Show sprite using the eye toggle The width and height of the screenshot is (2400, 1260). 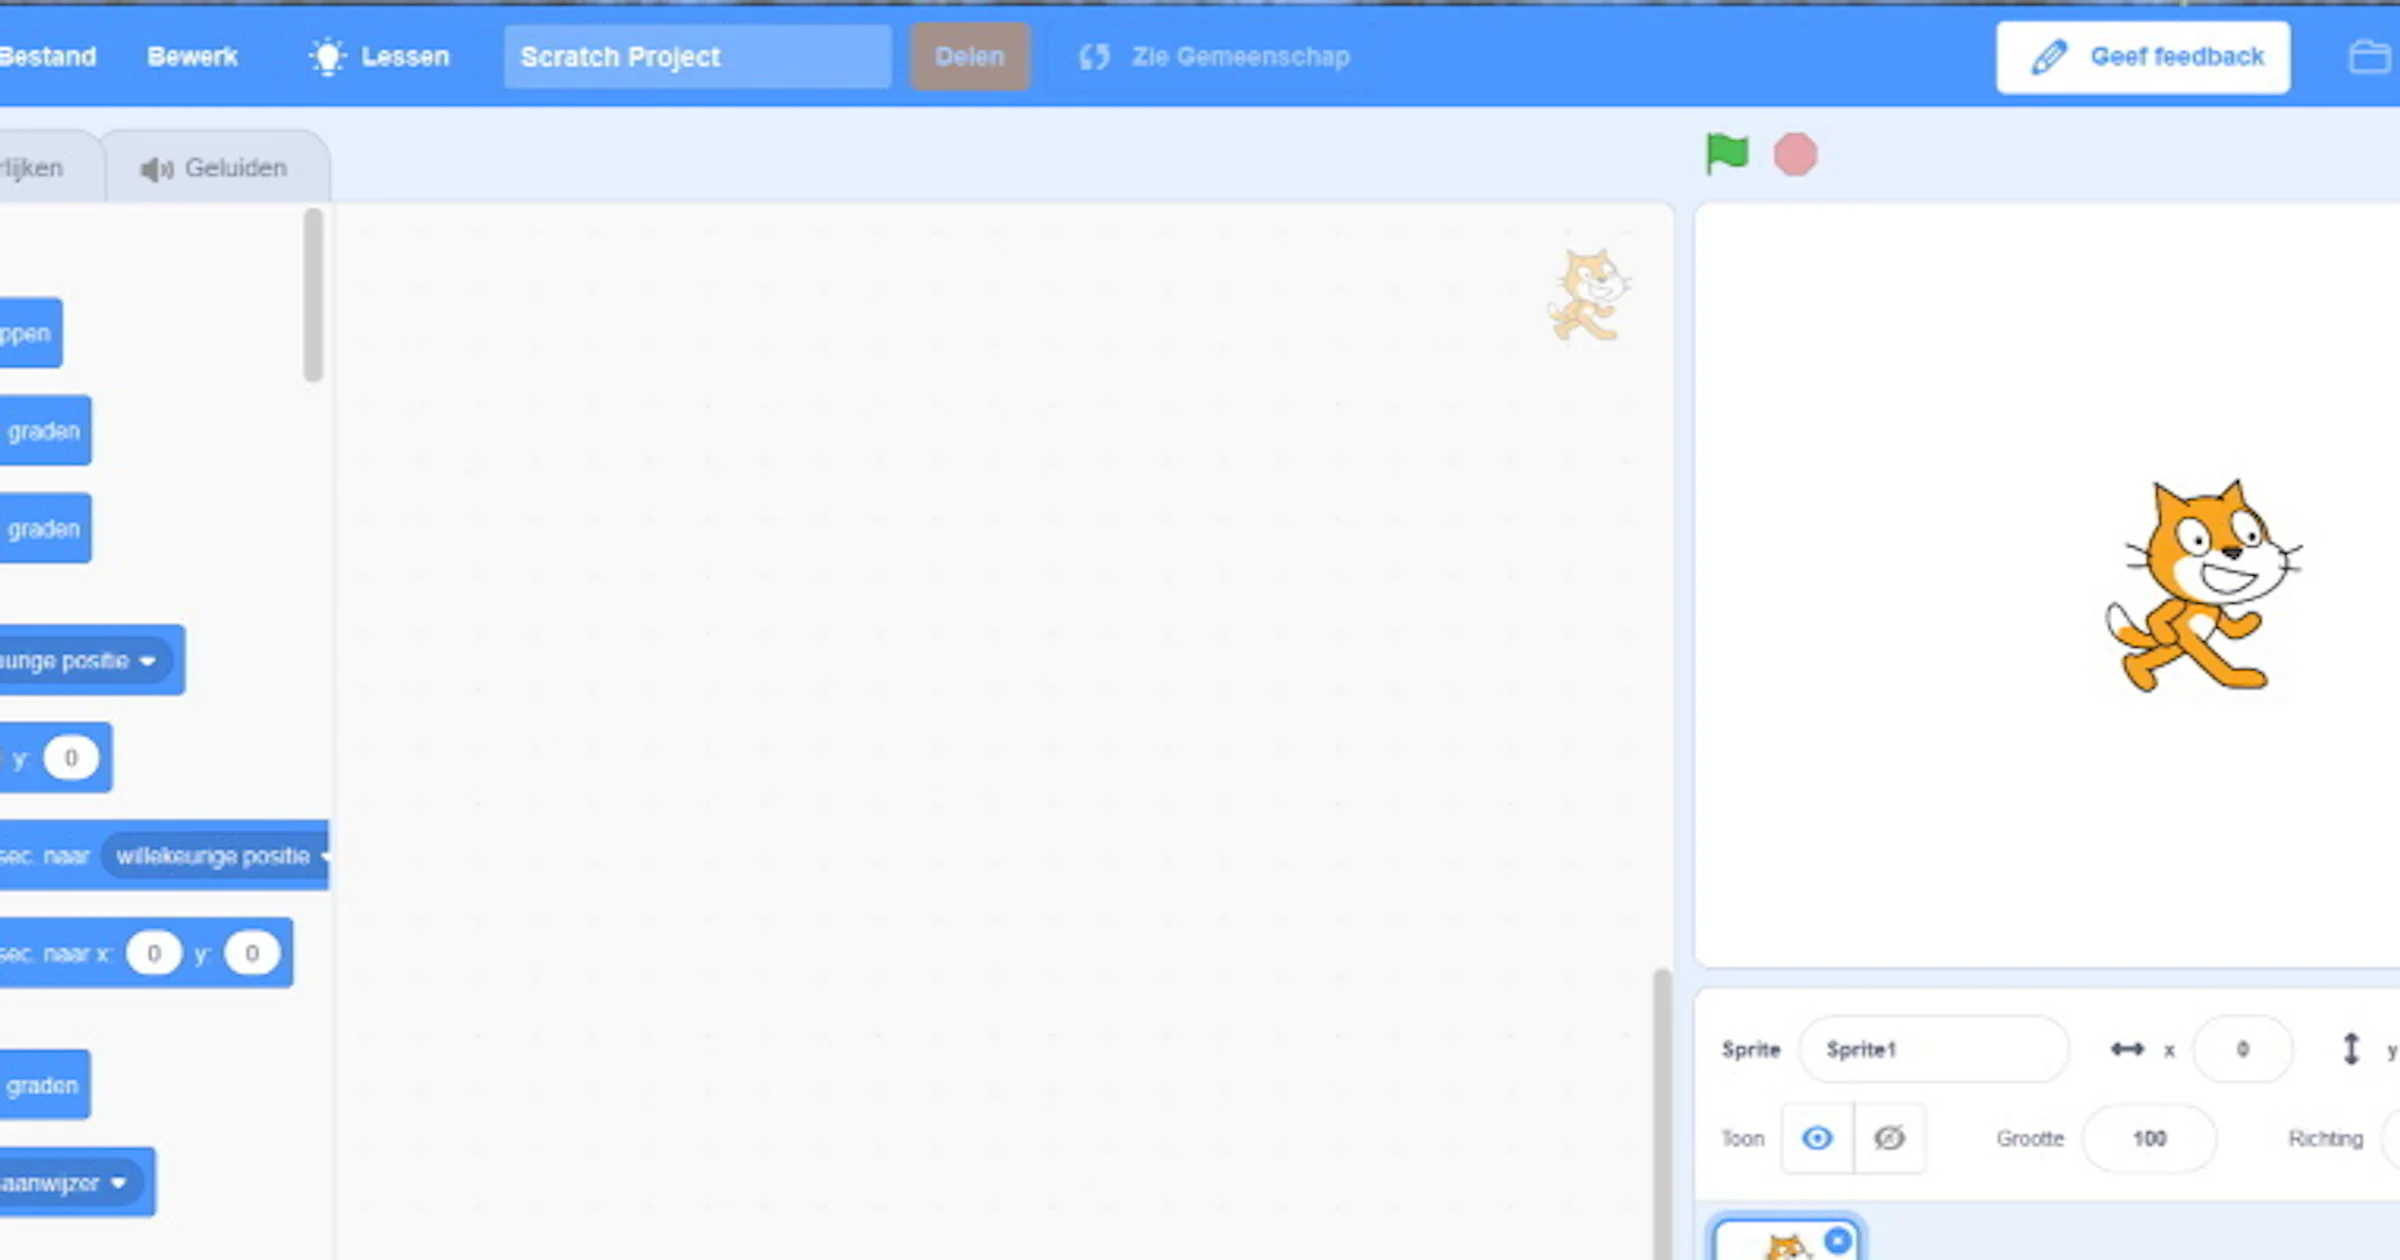1817,1138
